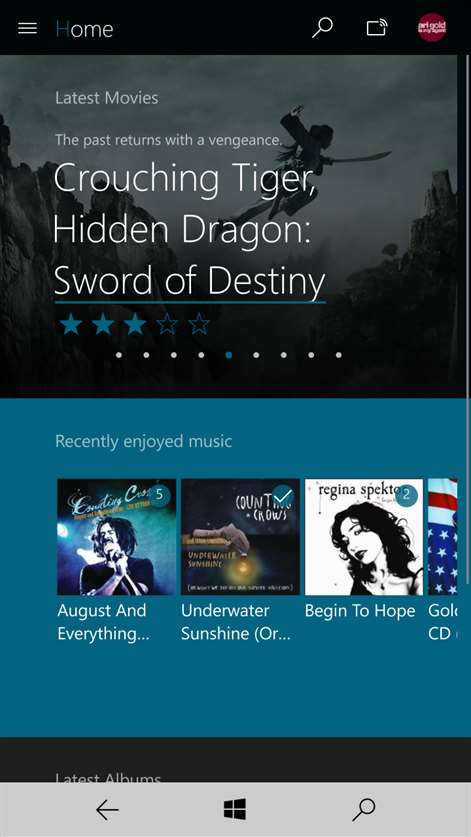Select the last carousel page dot

(x=339, y=355)
